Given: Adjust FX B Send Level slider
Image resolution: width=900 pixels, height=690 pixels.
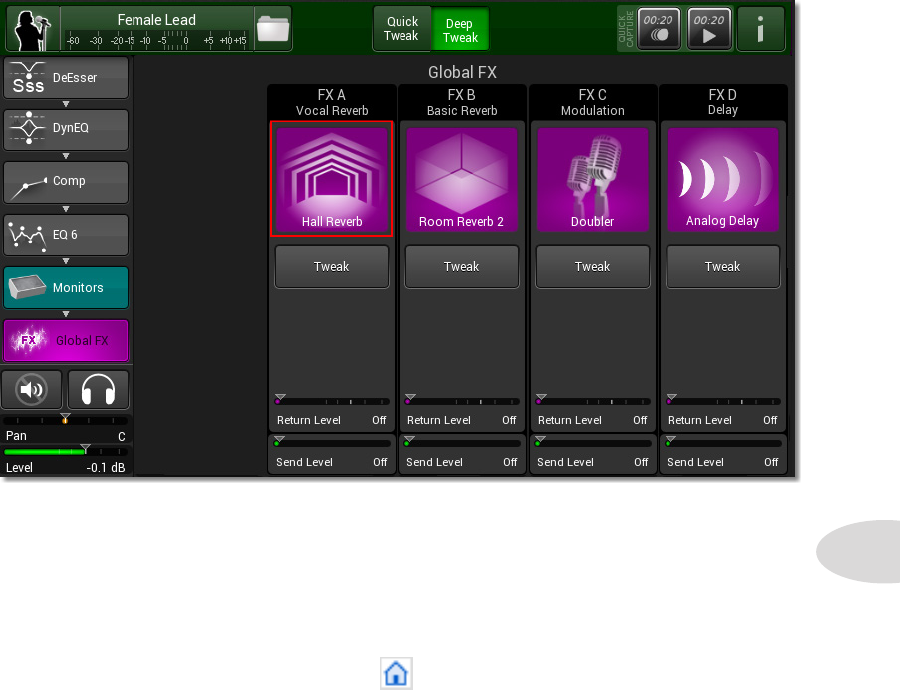Looking at the screenshot, I should tap(462, 443).
